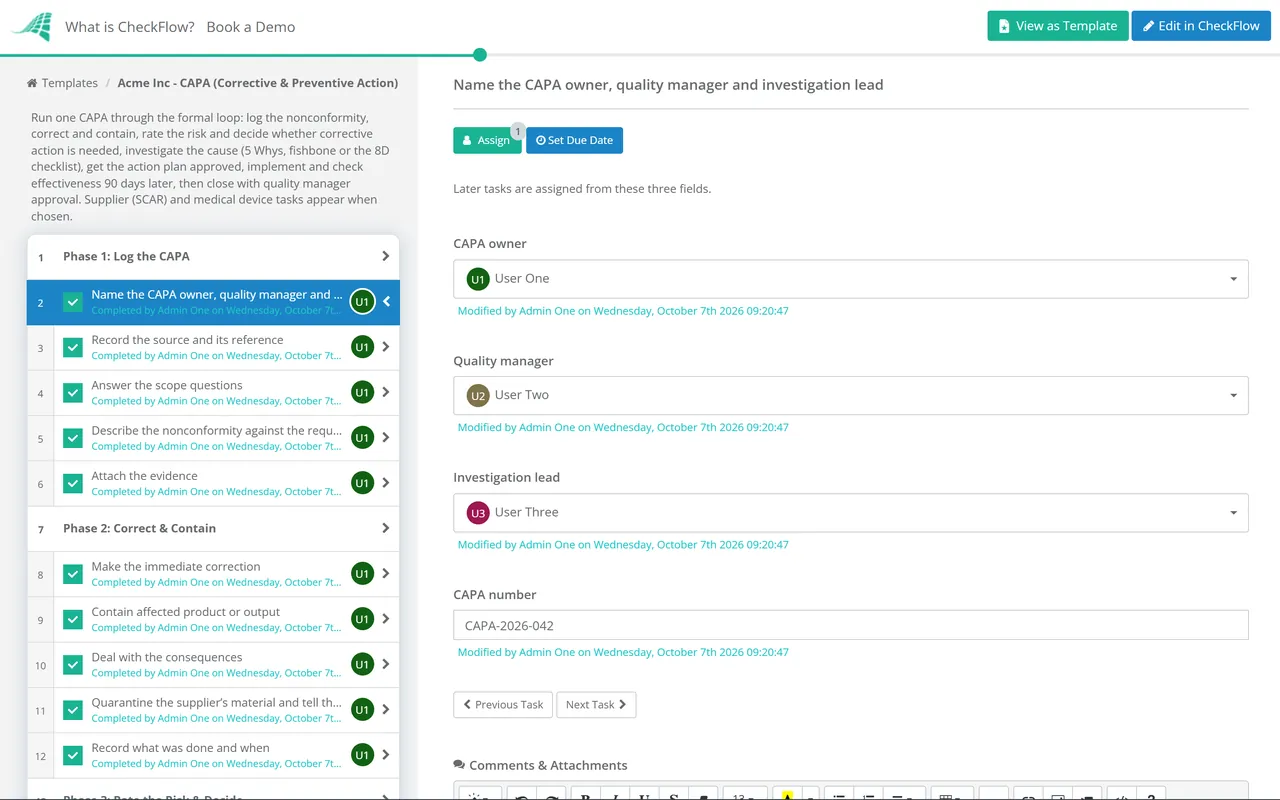Advance with the Next Task button
1280x800 pixels.
click(x=596, y=705)
